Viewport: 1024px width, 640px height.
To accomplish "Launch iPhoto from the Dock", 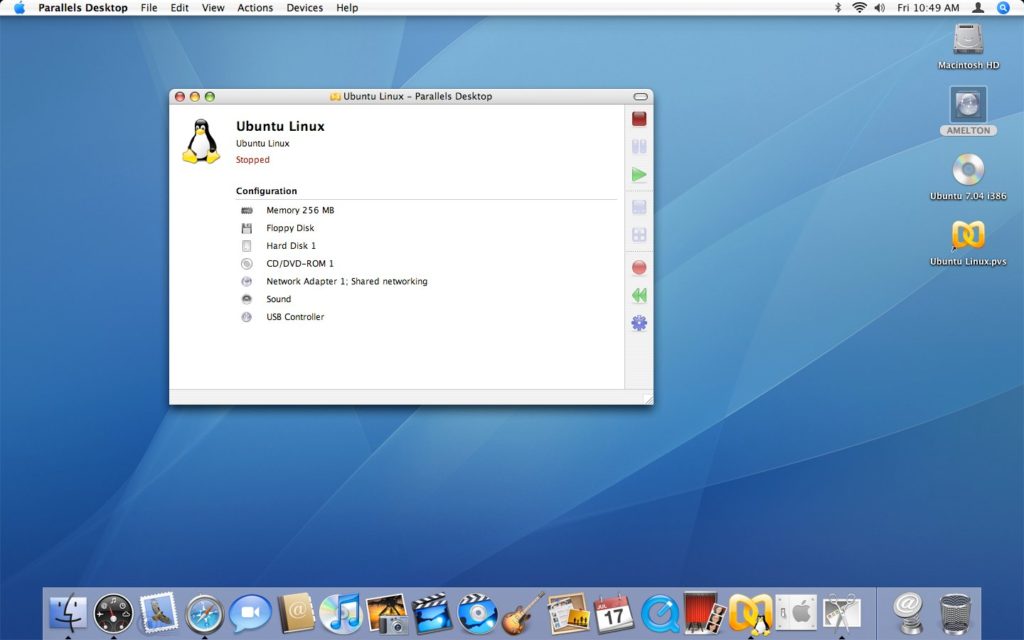I will [x=387, y=613].
